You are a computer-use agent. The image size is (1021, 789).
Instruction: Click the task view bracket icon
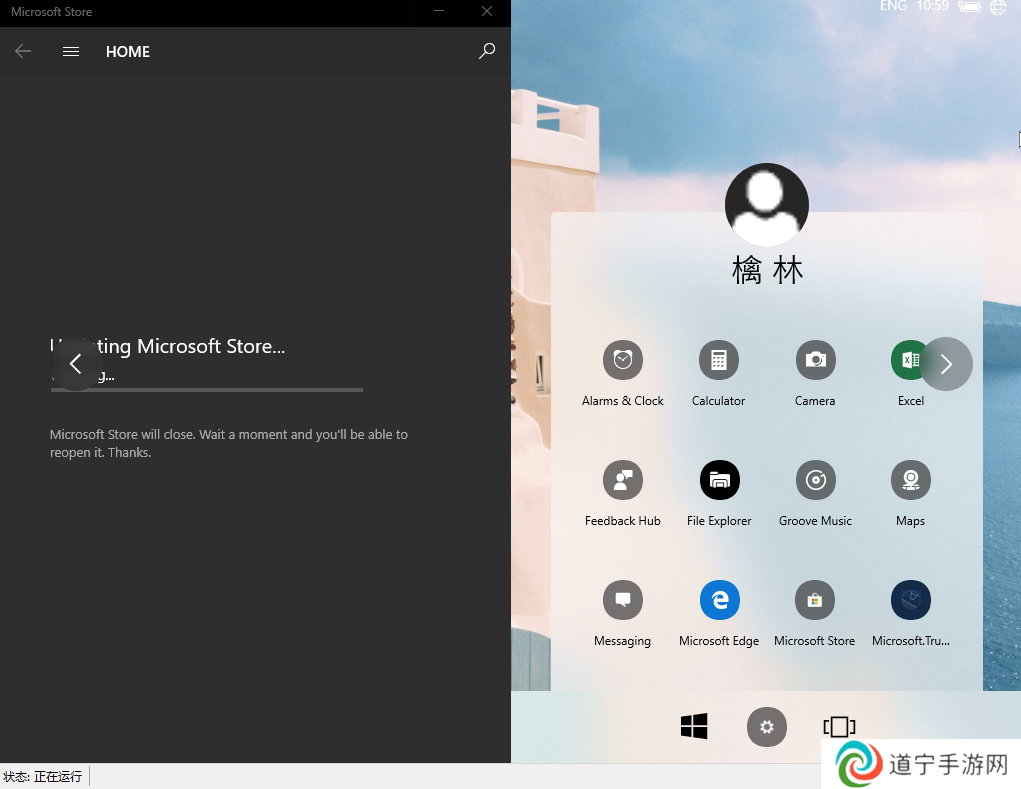839,727
